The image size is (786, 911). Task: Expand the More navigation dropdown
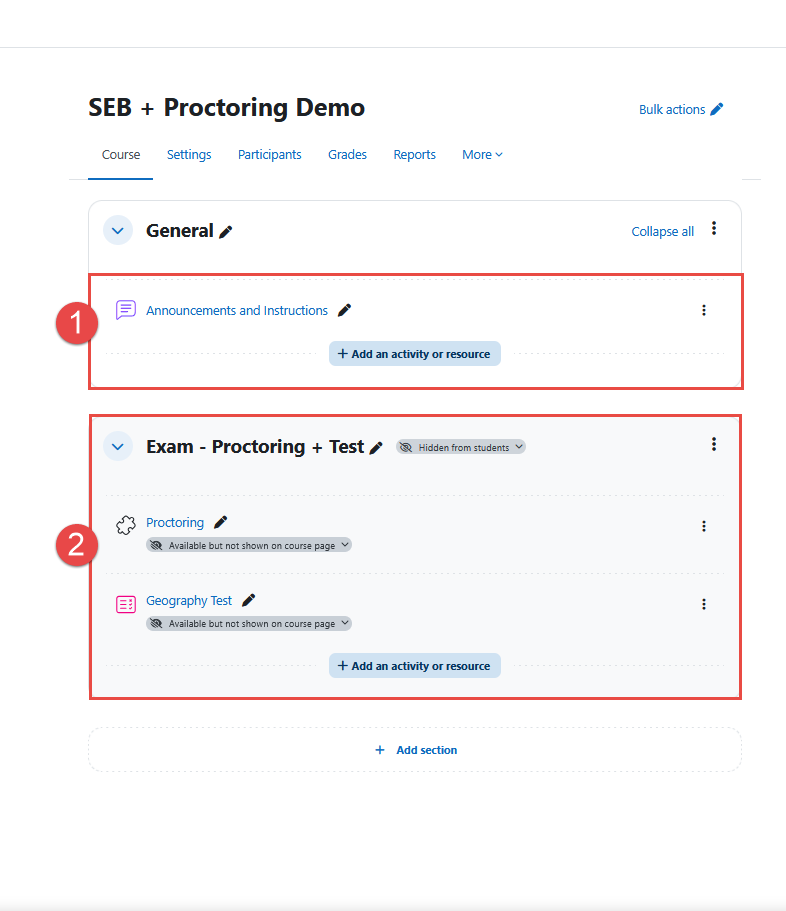coord(482,155)
